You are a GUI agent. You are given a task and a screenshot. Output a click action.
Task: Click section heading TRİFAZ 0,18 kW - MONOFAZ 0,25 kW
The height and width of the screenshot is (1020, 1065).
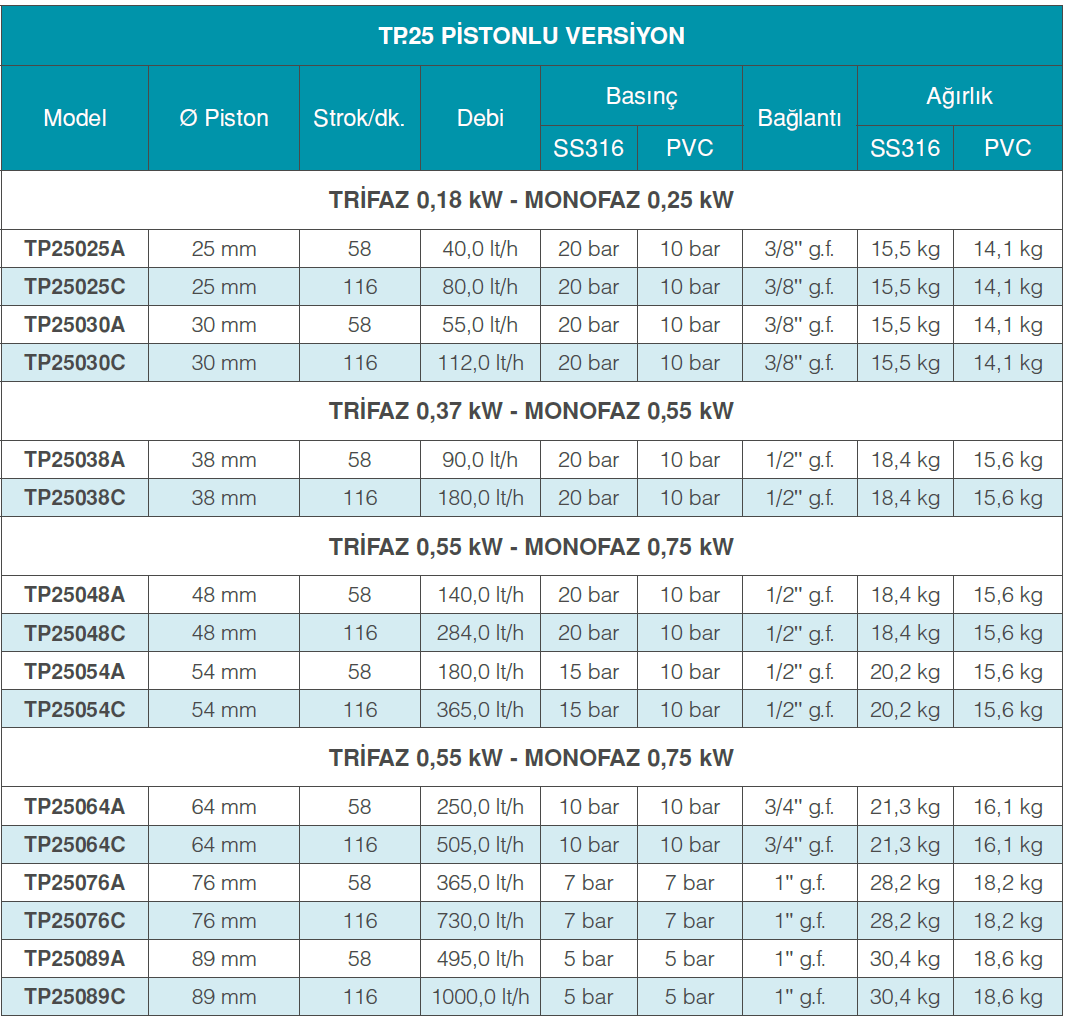(x=531, y=200)
